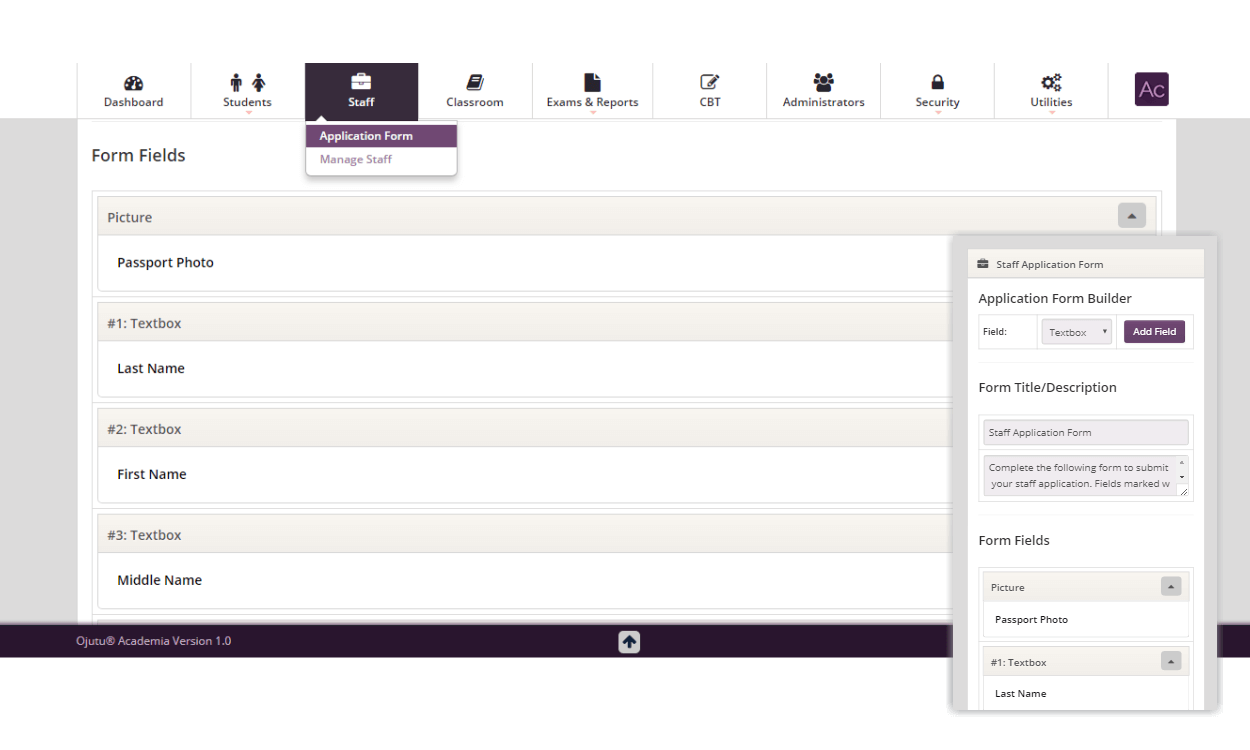This screenshot has height=750, width=1250.
Task: Click the Passport Photo field in main form
Action: click(165, 263)
